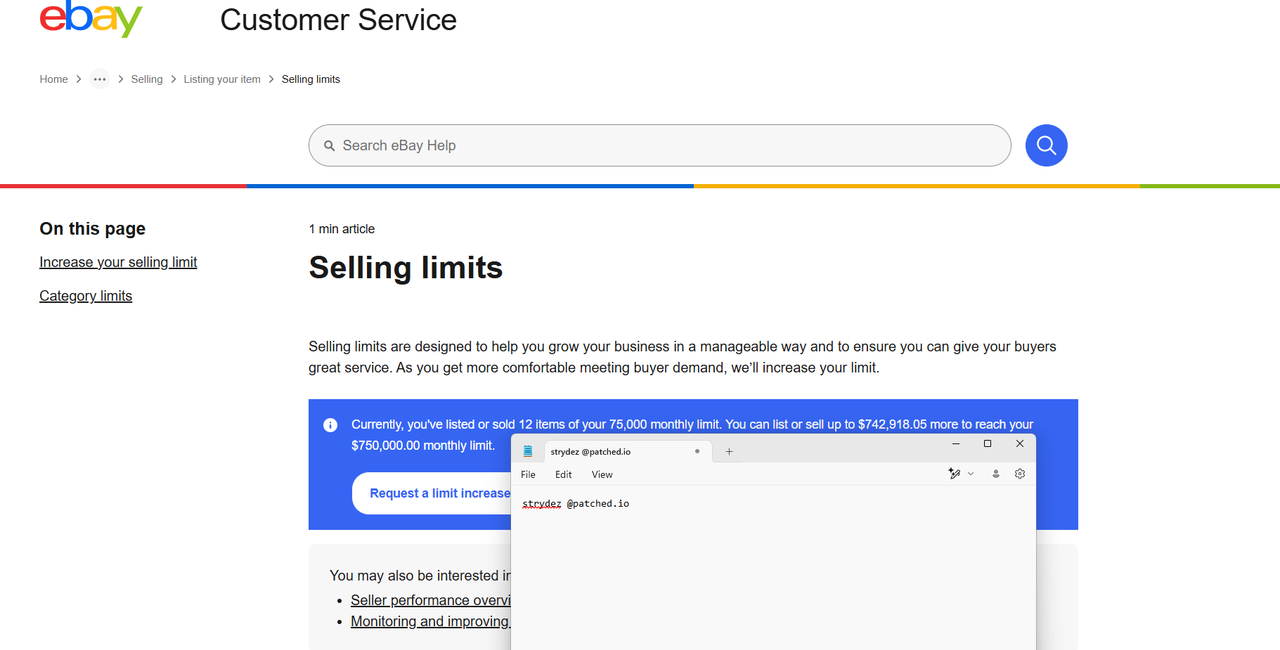Screen dimensions: 1280x650
Task: Click the eBay logo
Action: (x=91, y=19)
